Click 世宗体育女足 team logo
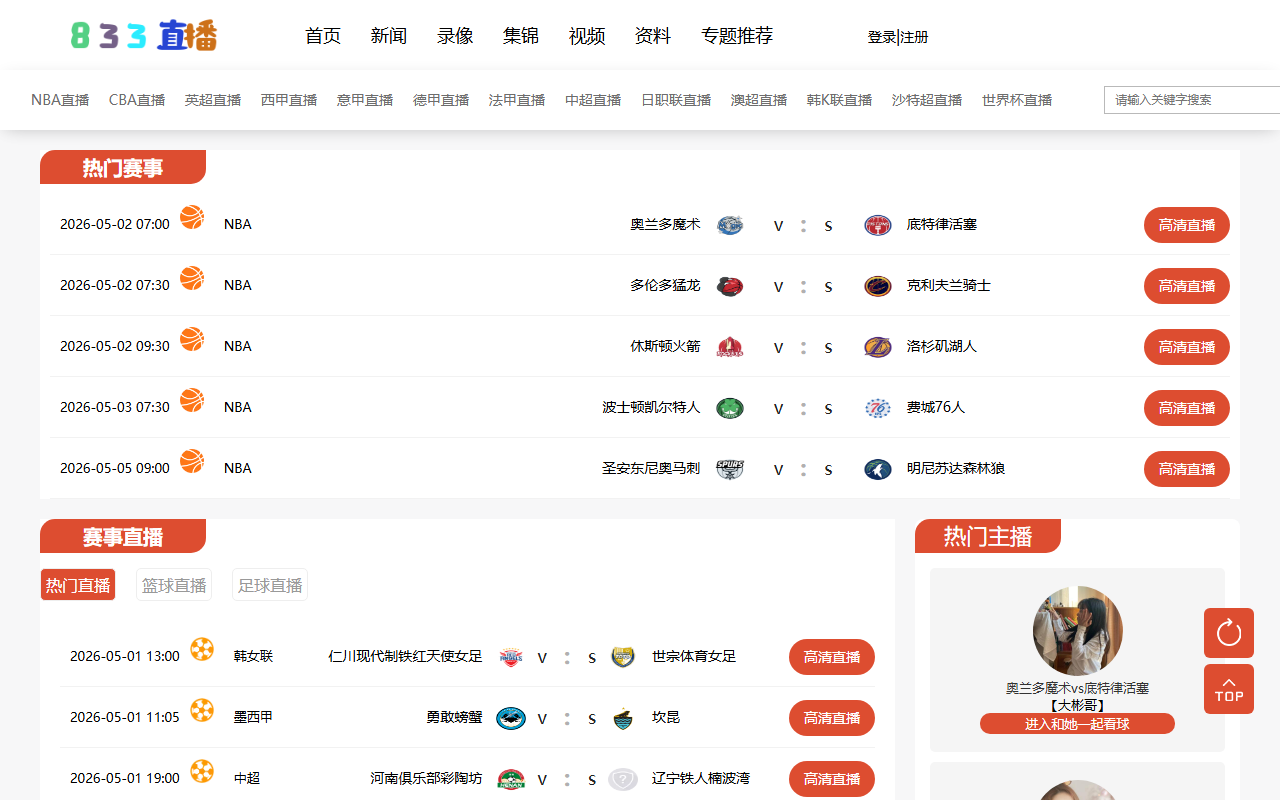 623,657
